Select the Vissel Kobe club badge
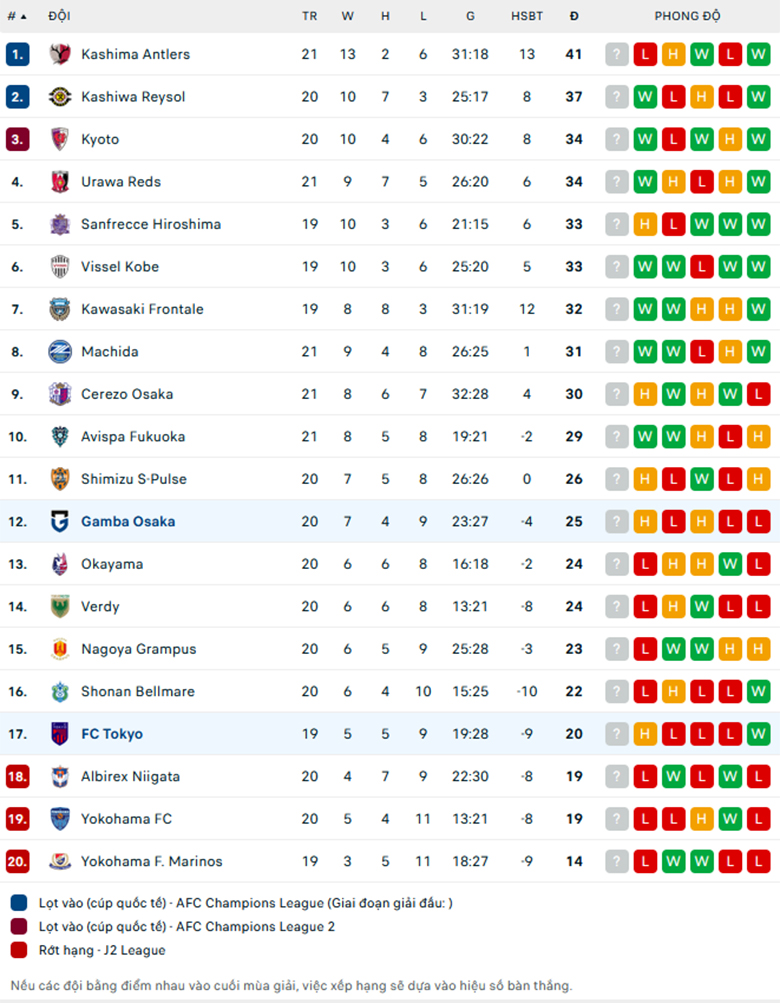The height and width of the screenshot is (1003, 780). [60, 267]
